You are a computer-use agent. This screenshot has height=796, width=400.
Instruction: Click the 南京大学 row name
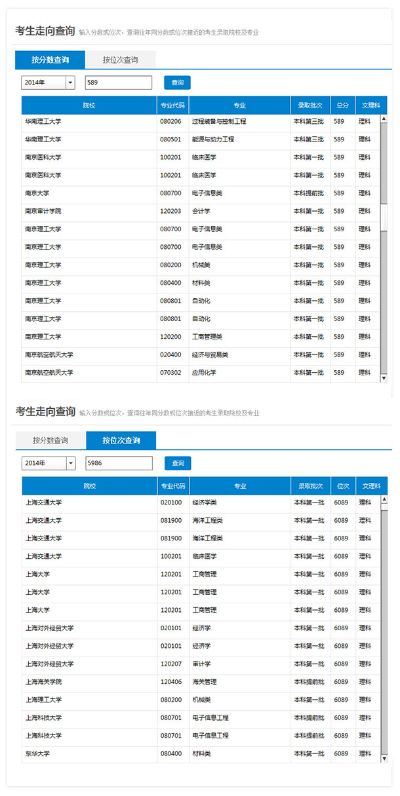point(37,193)
